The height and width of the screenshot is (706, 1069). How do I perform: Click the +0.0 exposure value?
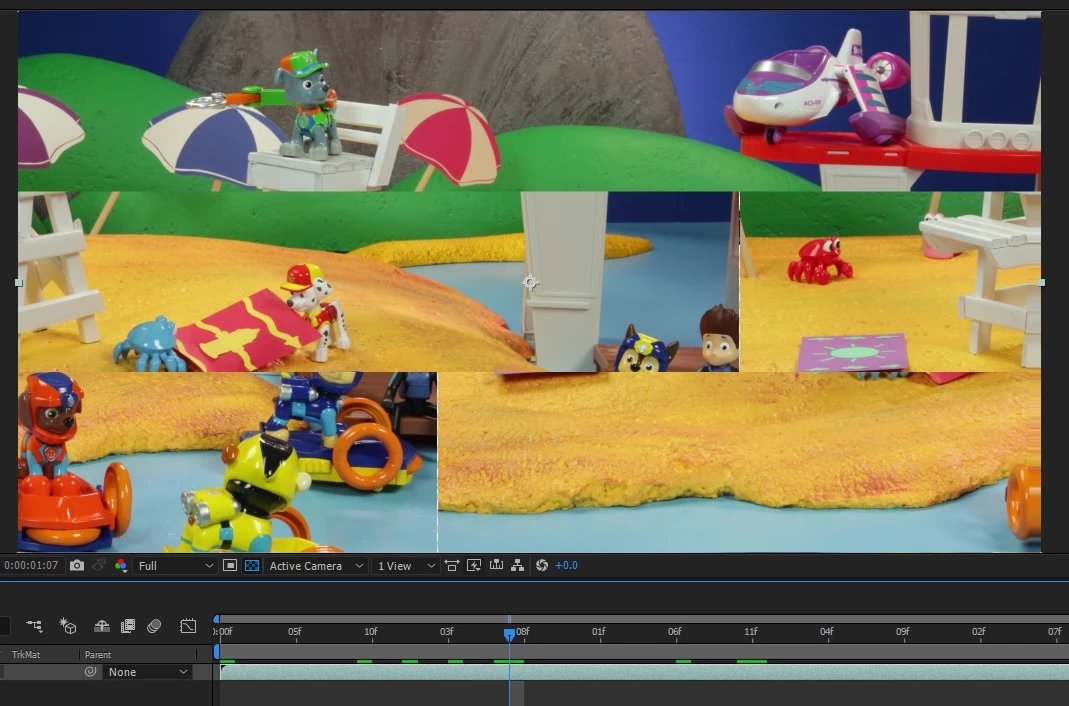[x=567, y=566]
